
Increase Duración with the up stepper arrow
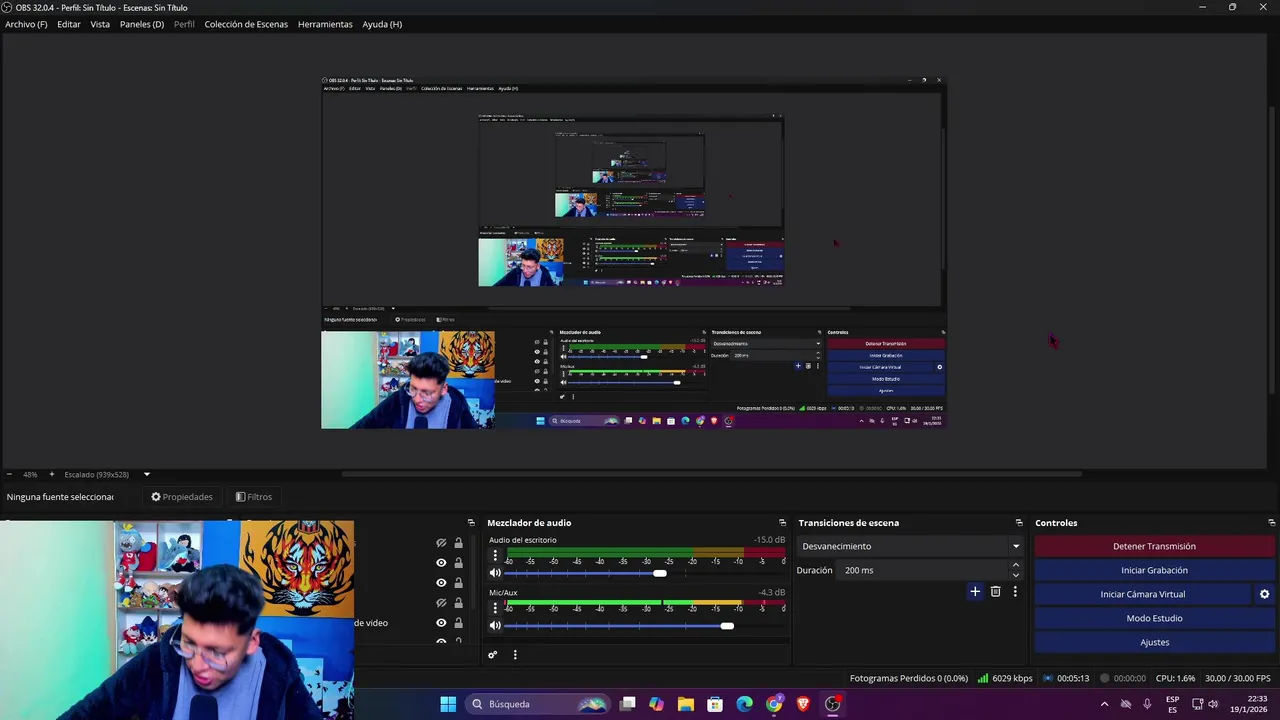1016,565
